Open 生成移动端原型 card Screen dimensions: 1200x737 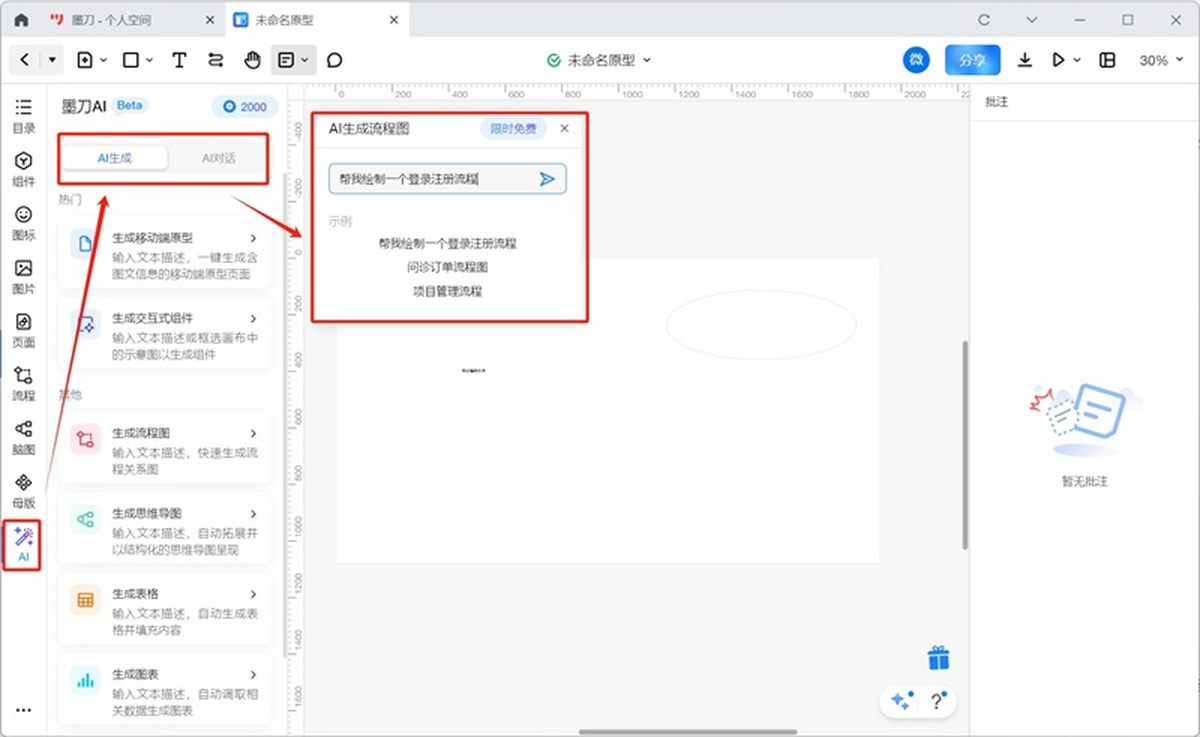coord(165,254)
